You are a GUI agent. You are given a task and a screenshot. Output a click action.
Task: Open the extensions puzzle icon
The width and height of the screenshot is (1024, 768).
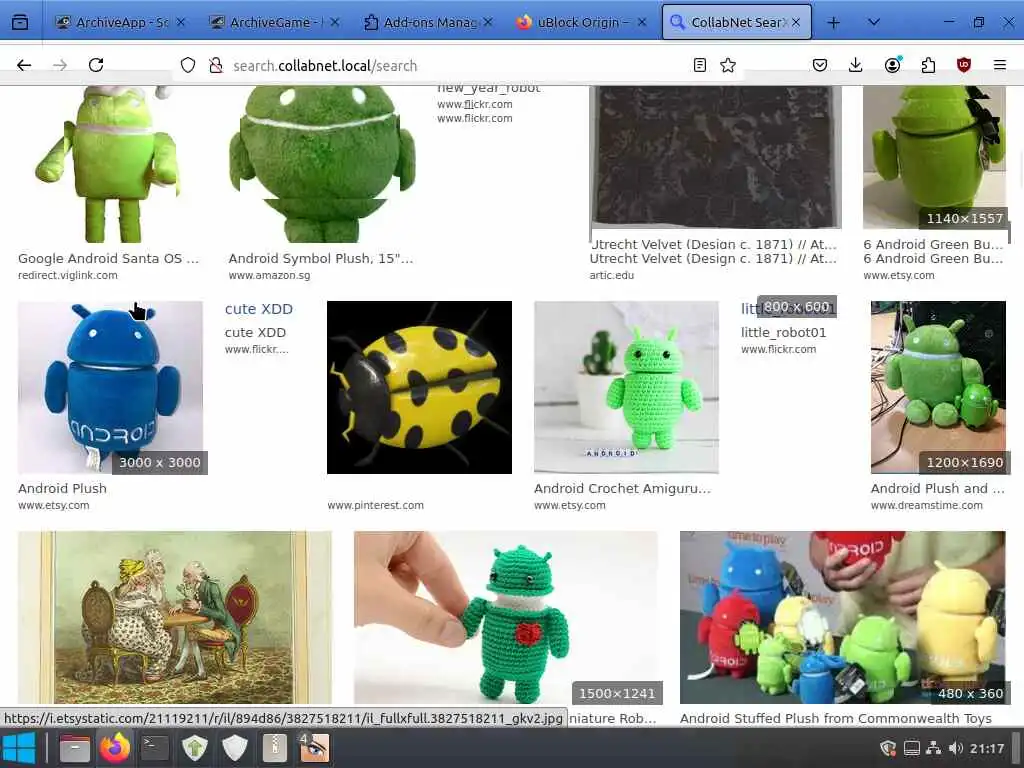point(928,65)
